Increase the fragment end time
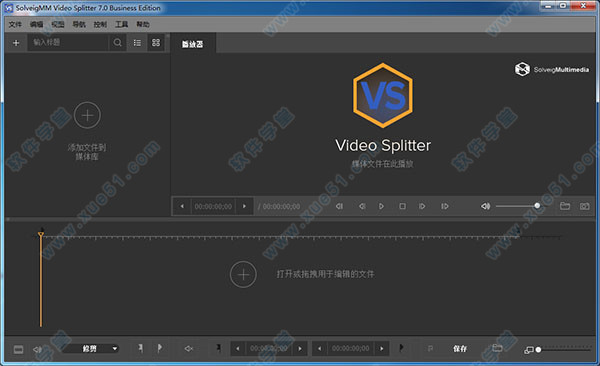 point(382,349)
